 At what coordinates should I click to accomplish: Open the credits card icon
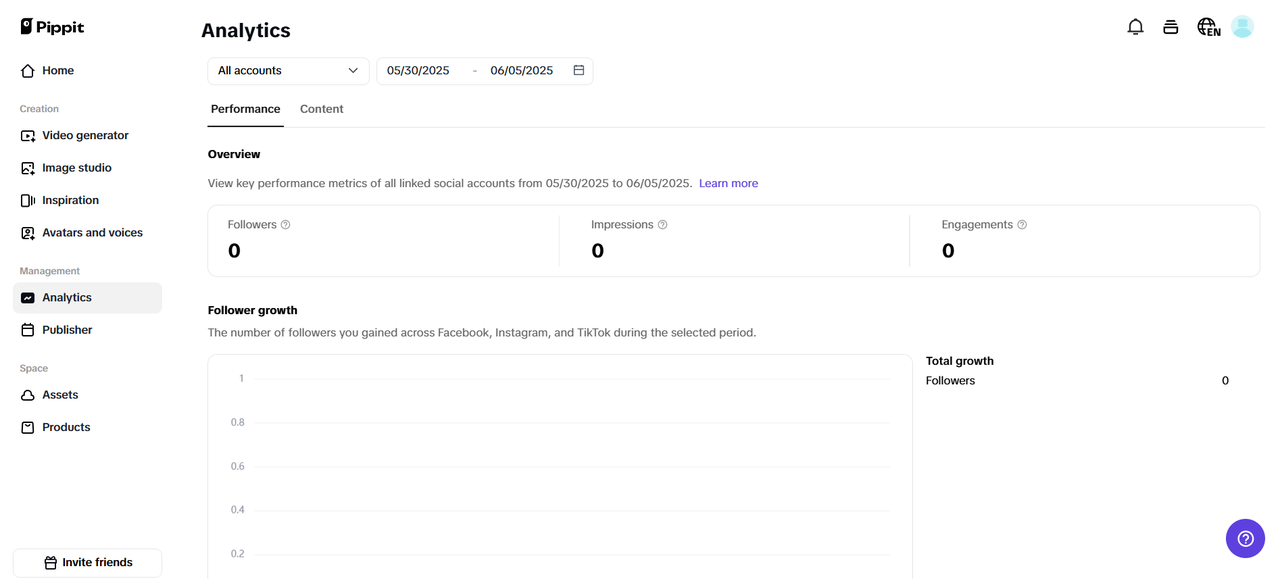coord(1170,27)
